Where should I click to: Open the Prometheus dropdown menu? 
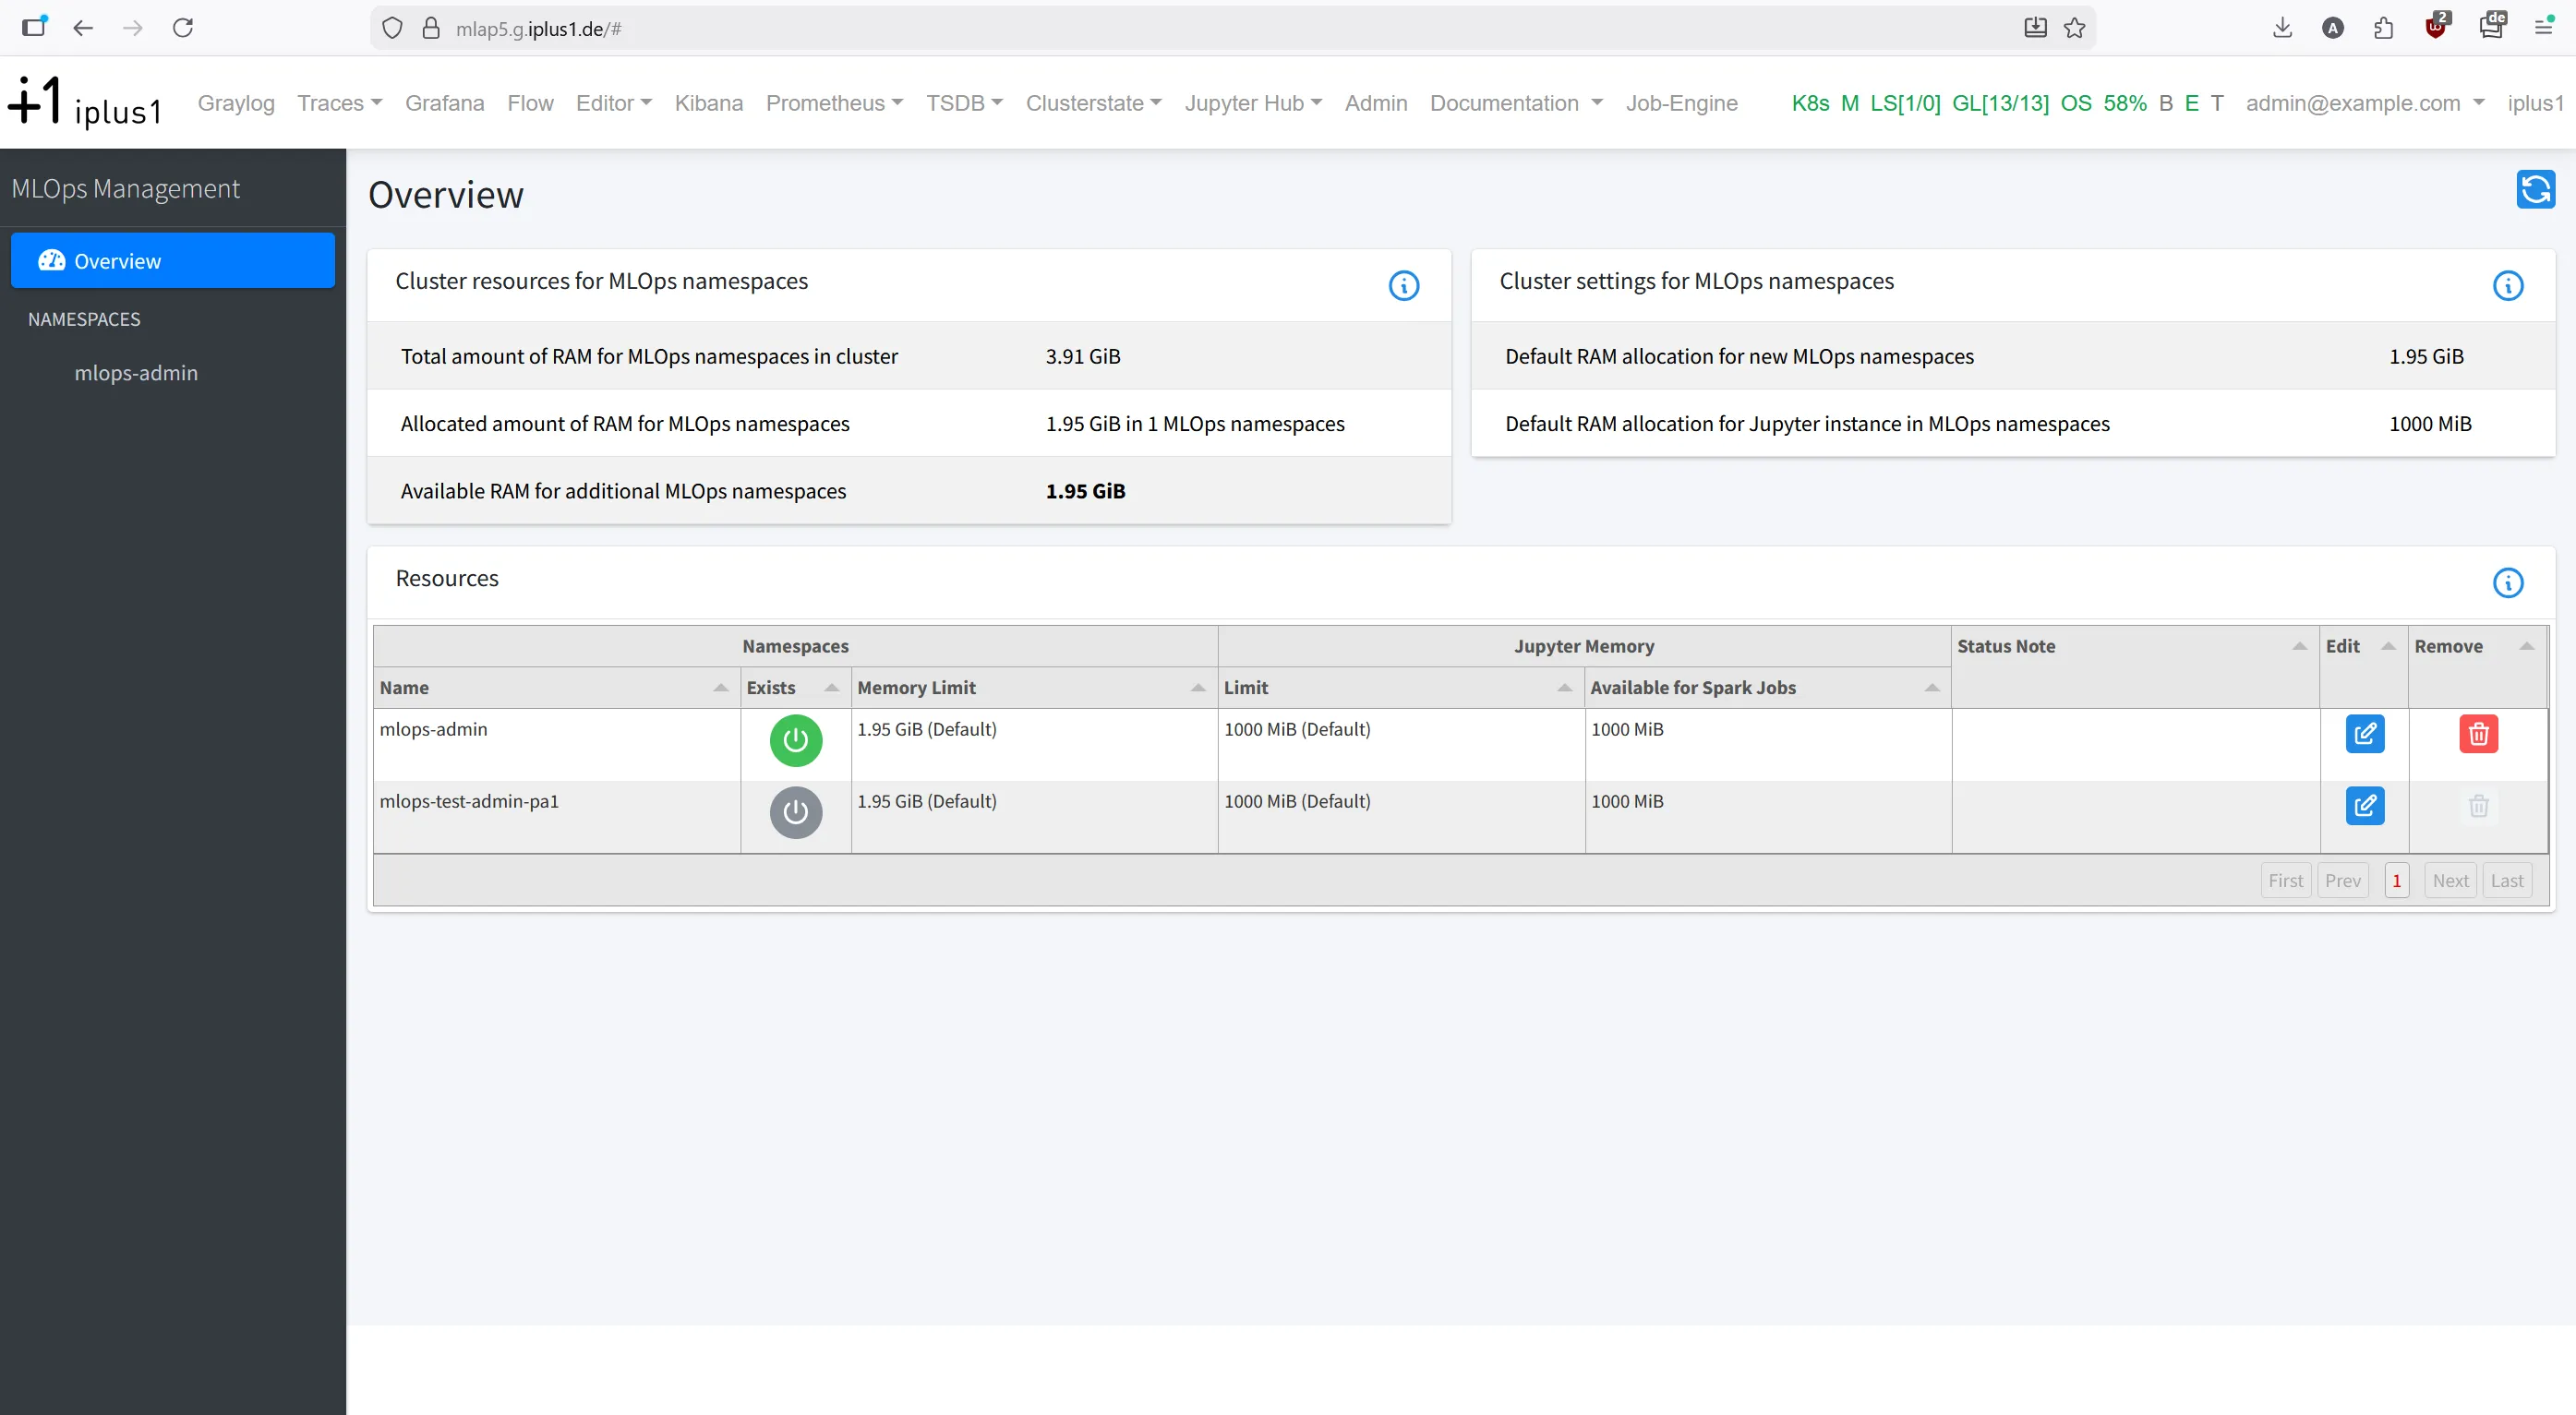pyautogui.click(x=834, y=103)
